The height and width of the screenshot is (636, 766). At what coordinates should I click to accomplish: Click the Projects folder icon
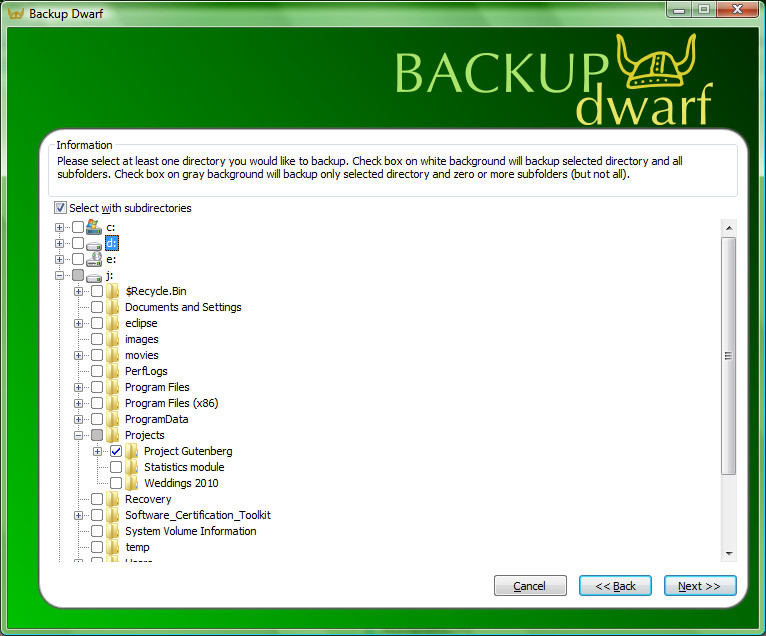[113, 435]
